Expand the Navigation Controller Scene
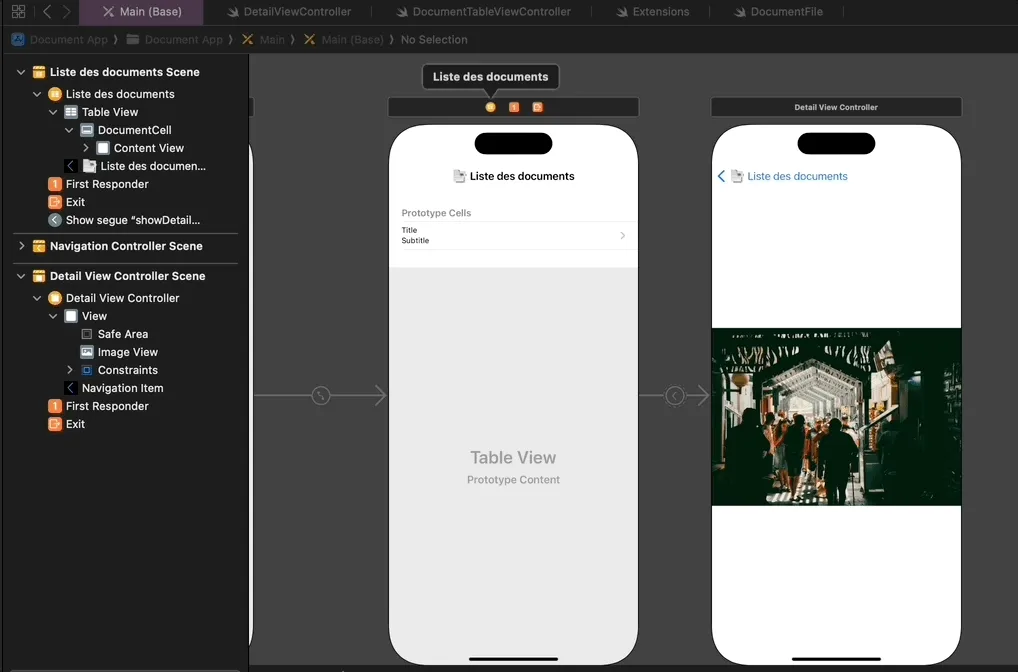 pyautogui.click(x=21, y=246)
